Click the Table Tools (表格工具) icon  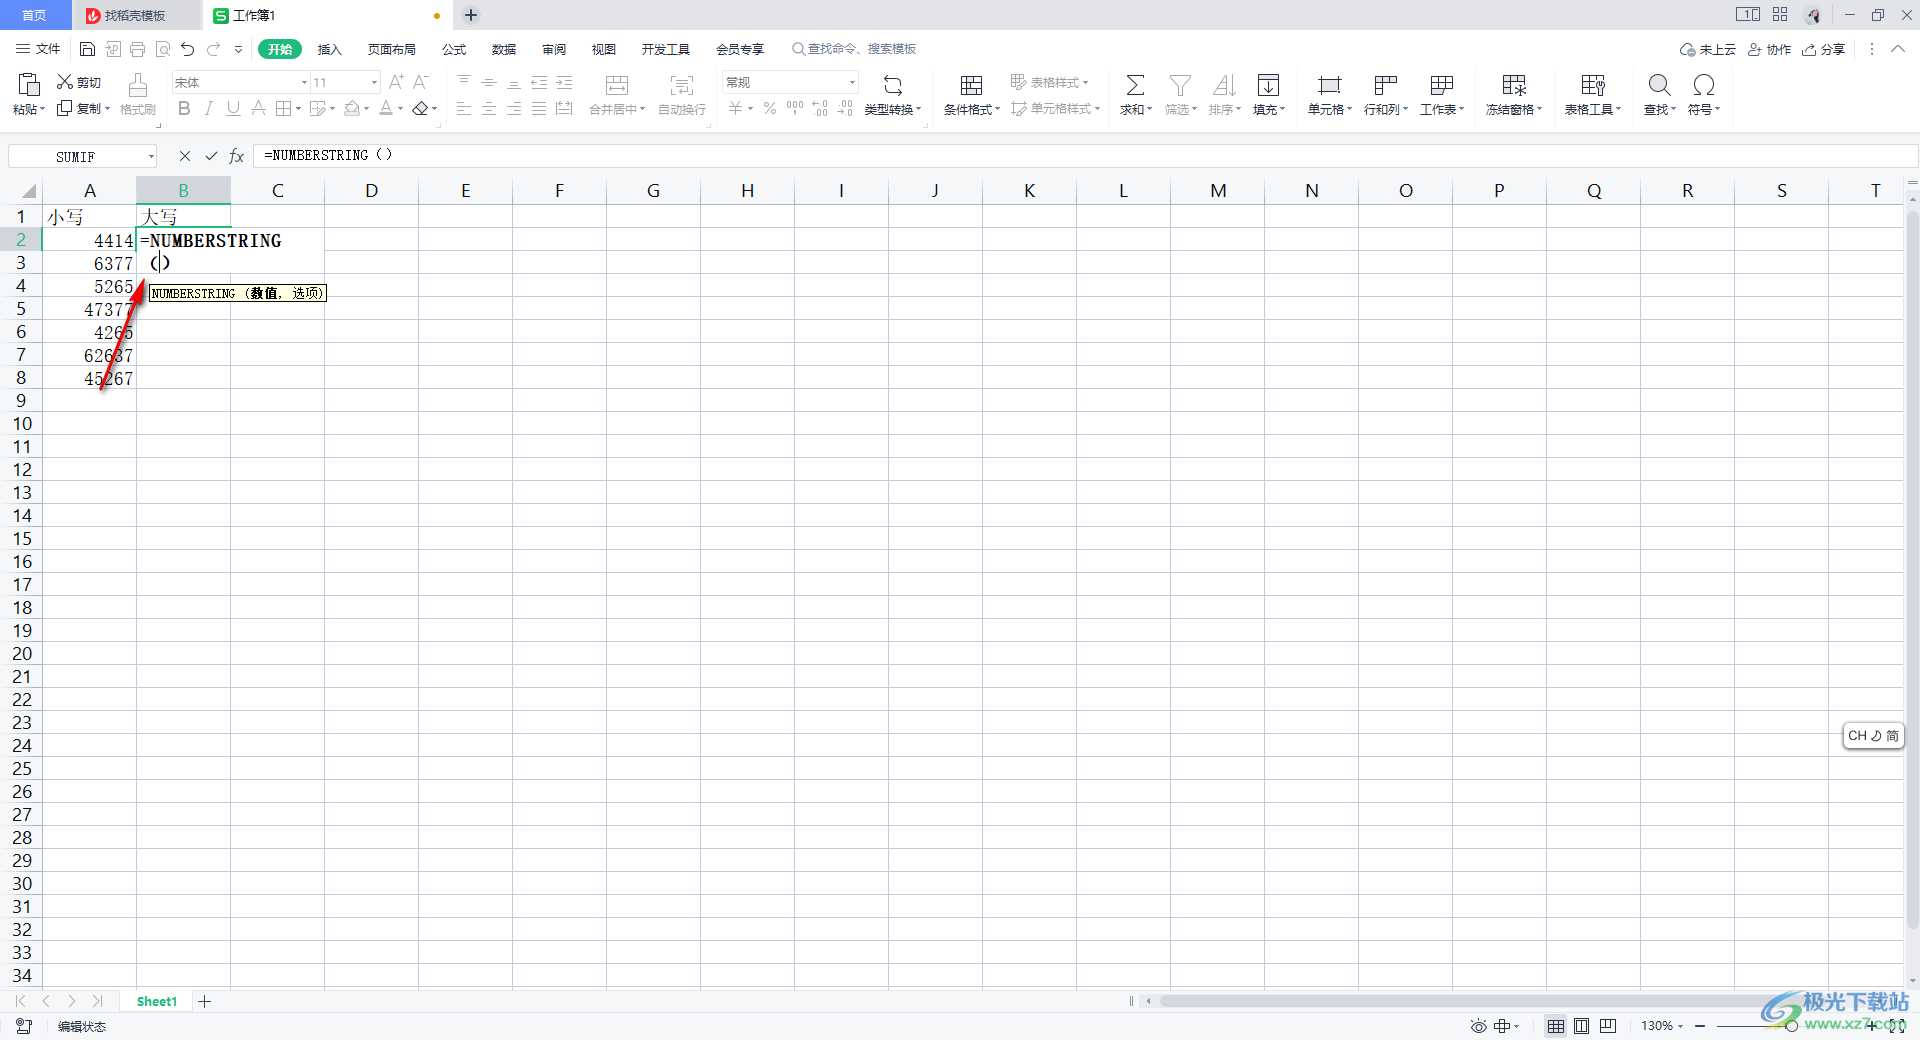coord(1593,85)
